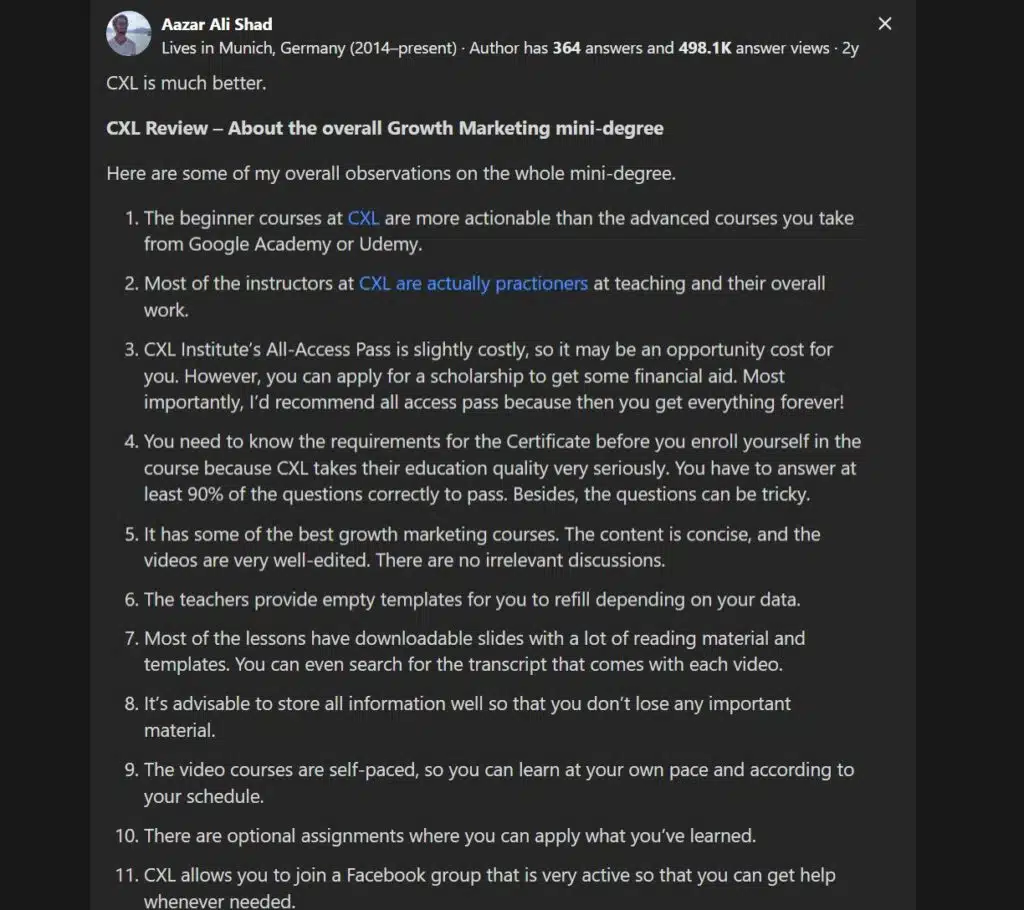
Task: Click the 'CXL are actually practioners' hyperlink
Action: pyautogui.click(x=473, y=283)
